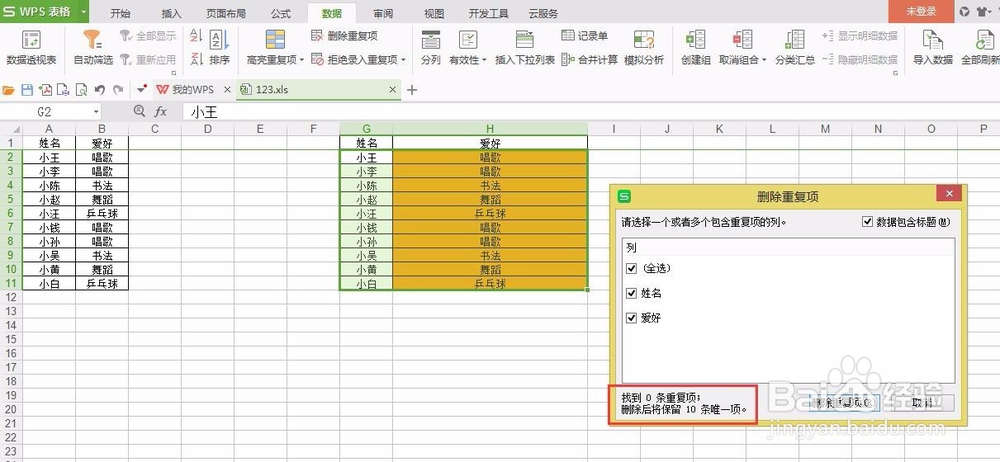1000x462 pixels.
Task: Click the 合并计算 consolidate tool
Action: 589,59
